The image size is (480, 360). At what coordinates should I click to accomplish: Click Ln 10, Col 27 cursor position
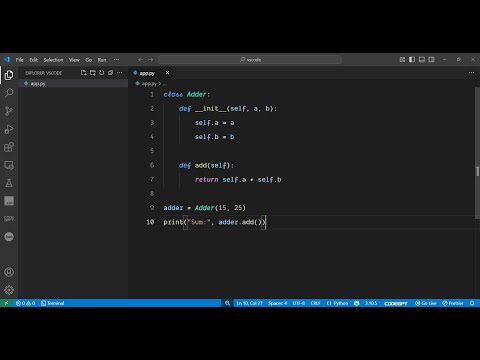tap(249, 303)
